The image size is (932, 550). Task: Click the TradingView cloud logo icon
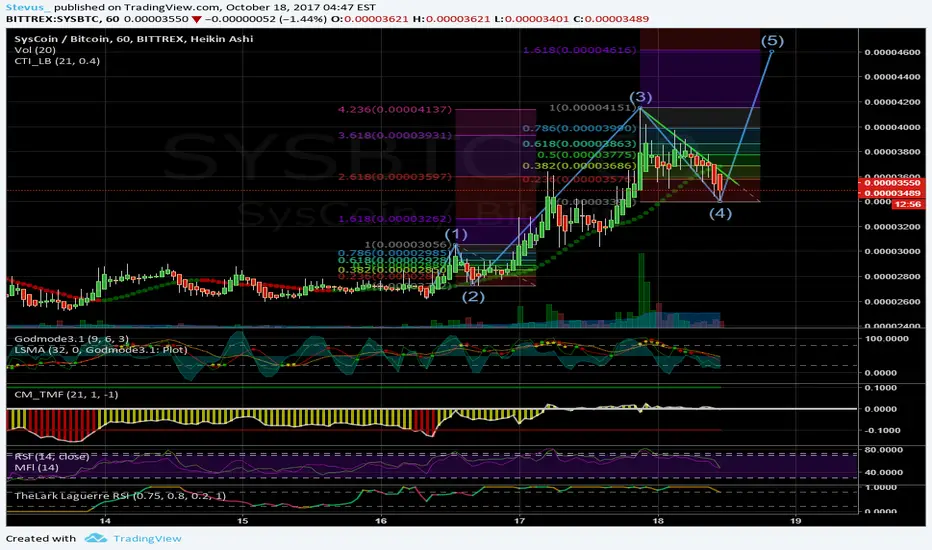tap(96, 538)
